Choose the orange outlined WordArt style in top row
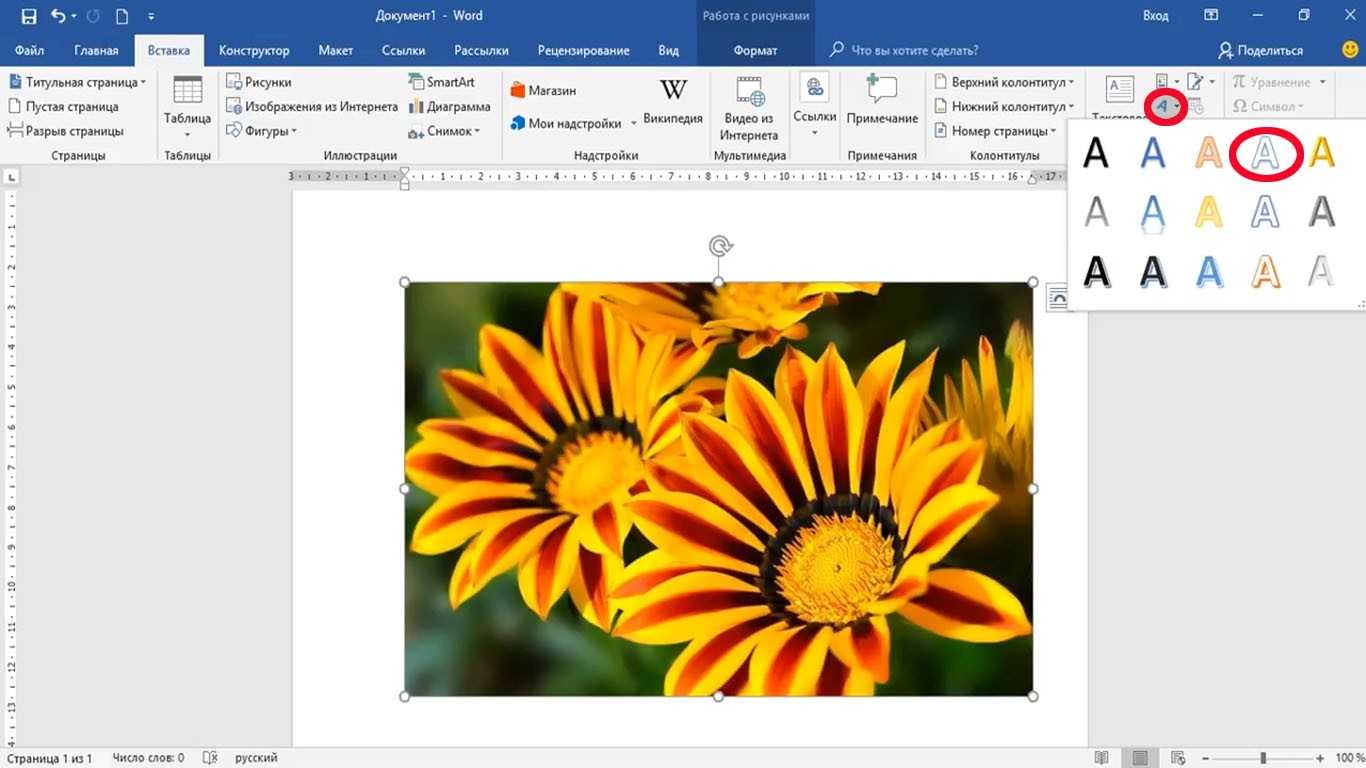 click(1209, 153)
